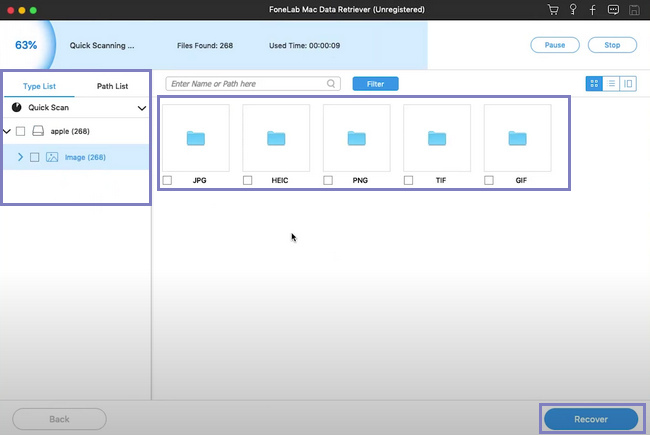The image size is (650, 435).
Task: Click the search magnifier icon
Action: 331,84
